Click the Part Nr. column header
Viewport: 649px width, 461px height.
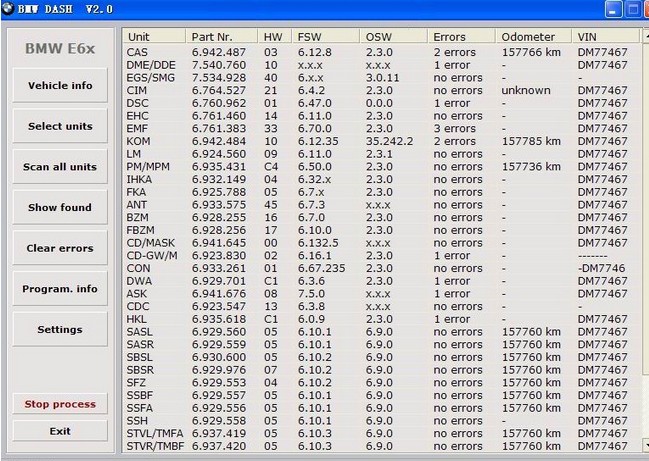221,36
